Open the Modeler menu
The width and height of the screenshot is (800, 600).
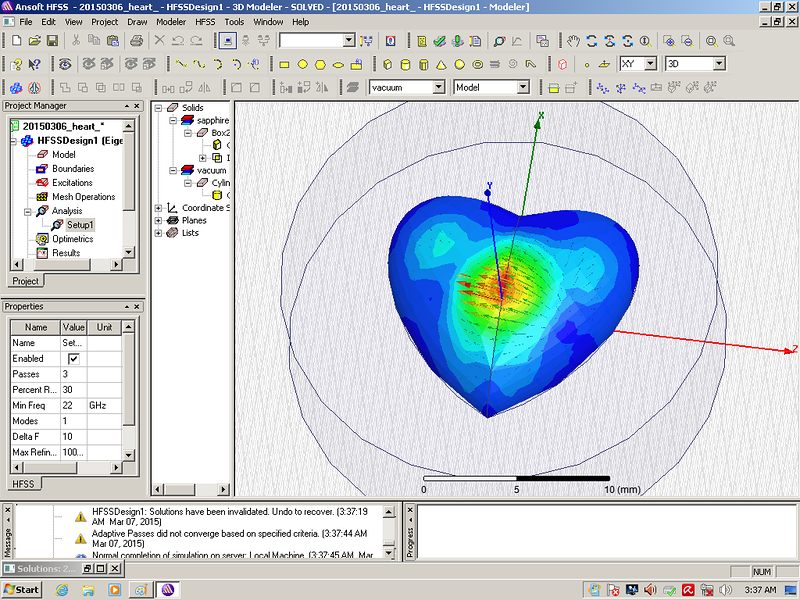[171, 21]
